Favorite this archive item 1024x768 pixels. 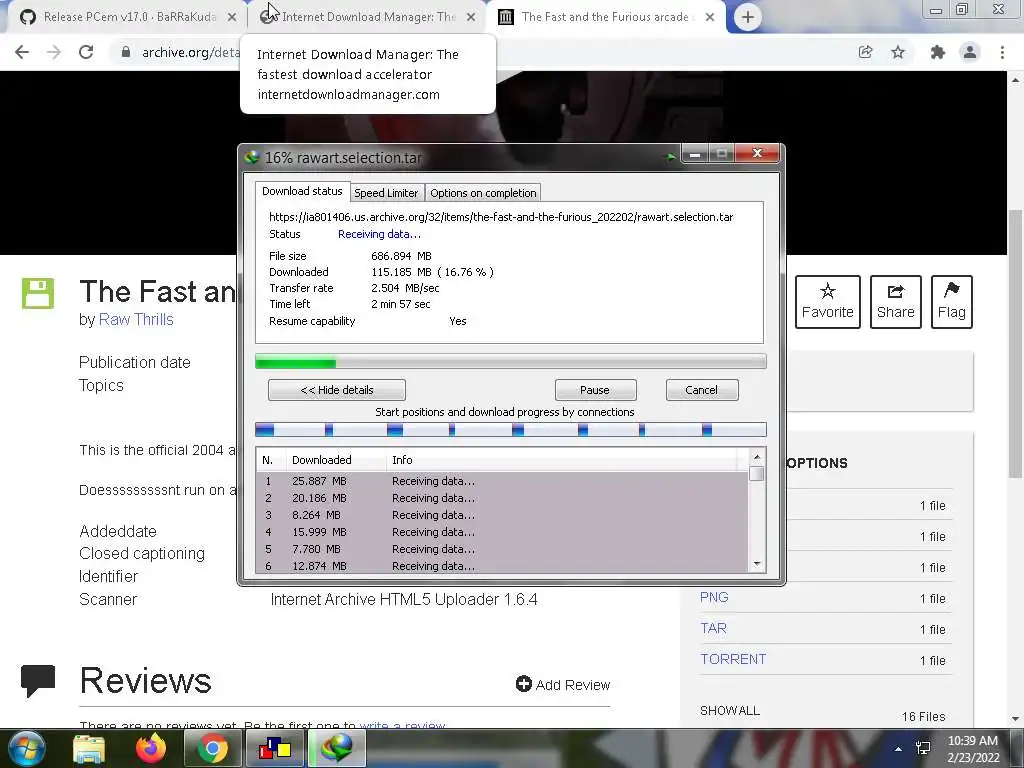click(x=827, y=302)
